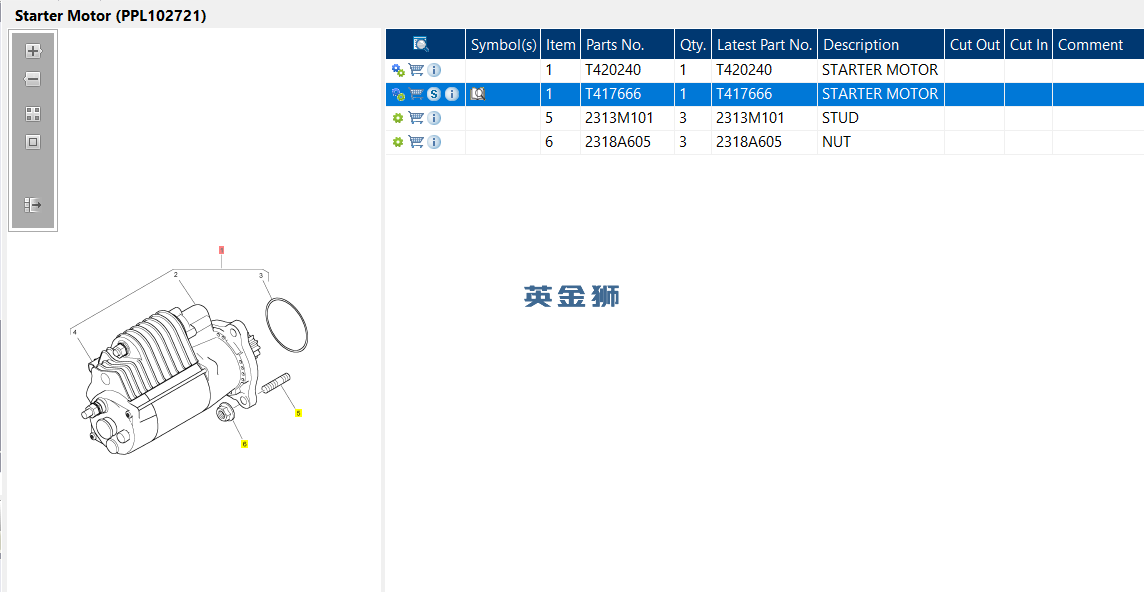Click the Cut In column header
The width and height of the screenshot is (1144, 592).
tap(1029, 45)
